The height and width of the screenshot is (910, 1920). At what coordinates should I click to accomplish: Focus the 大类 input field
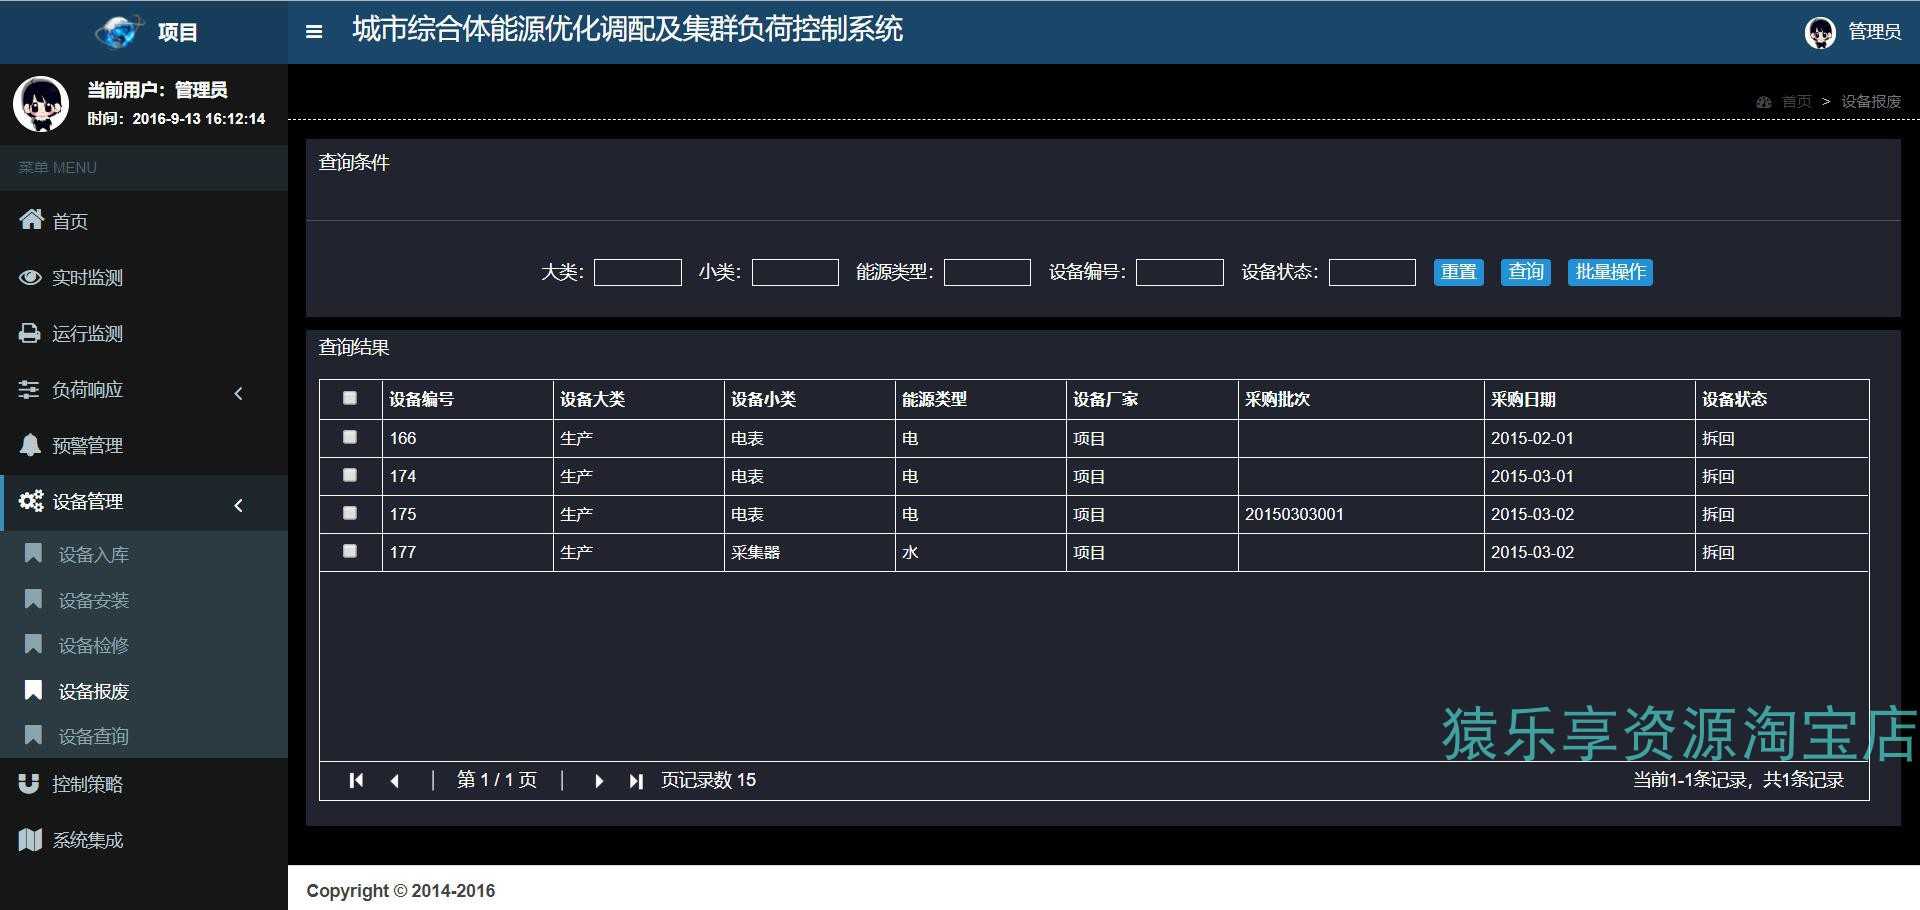pyautogui.click(x=638, y=272)
